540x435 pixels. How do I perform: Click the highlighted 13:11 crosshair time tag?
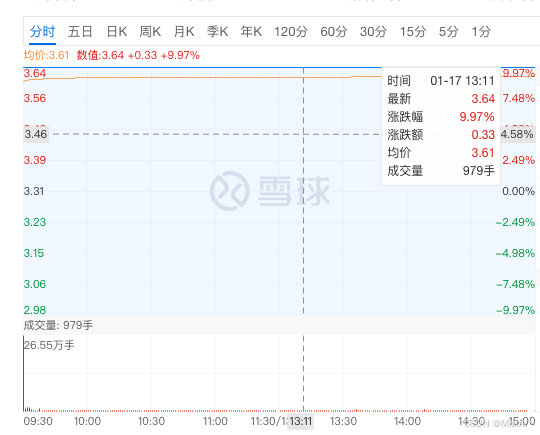(x=300, y=421)
